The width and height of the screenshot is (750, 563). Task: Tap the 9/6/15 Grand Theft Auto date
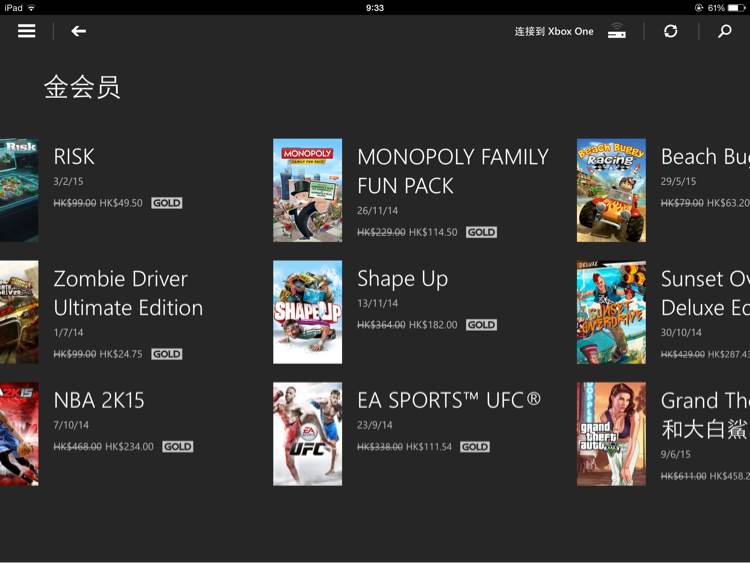pyautogui.click(x=676, y=454)
